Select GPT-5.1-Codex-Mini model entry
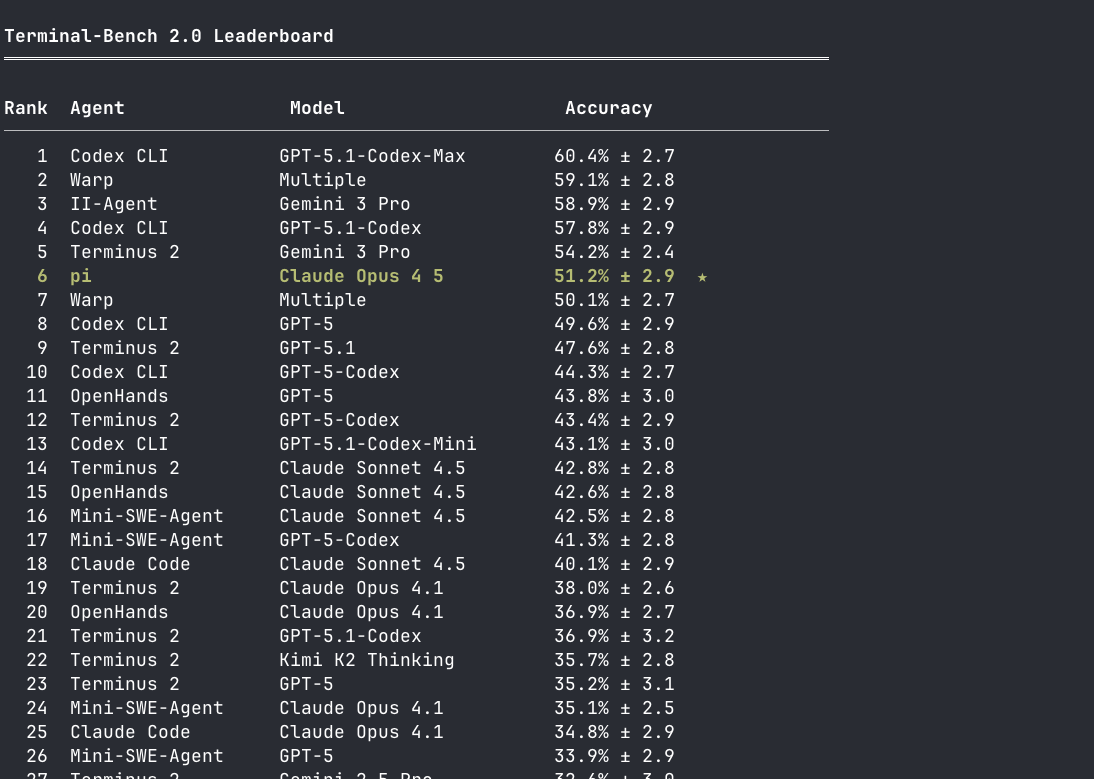1094x779 pixels. coord(378,444)
